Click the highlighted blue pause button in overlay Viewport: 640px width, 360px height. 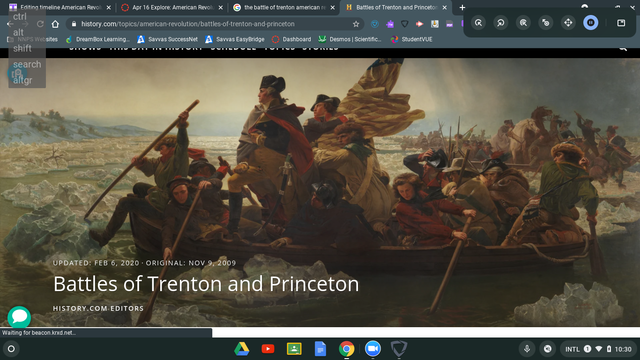(591, 22)
